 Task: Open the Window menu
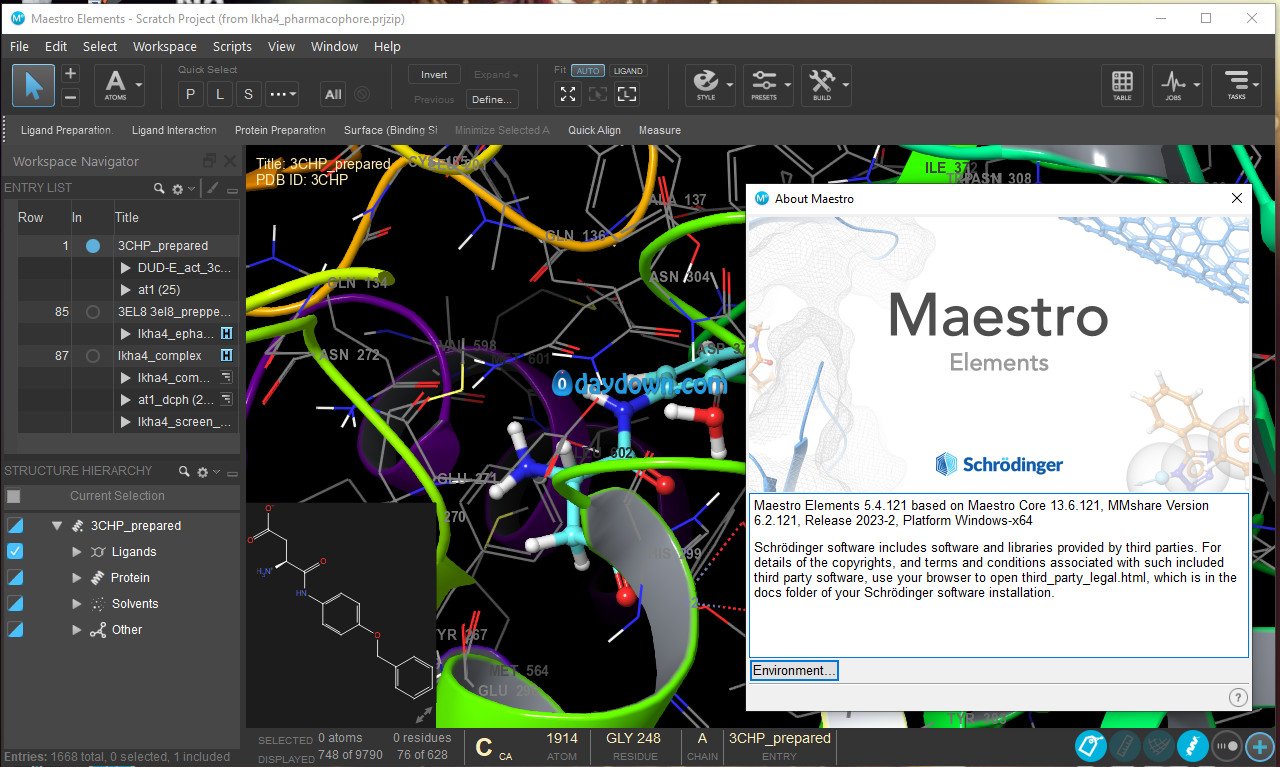(334, 46)
